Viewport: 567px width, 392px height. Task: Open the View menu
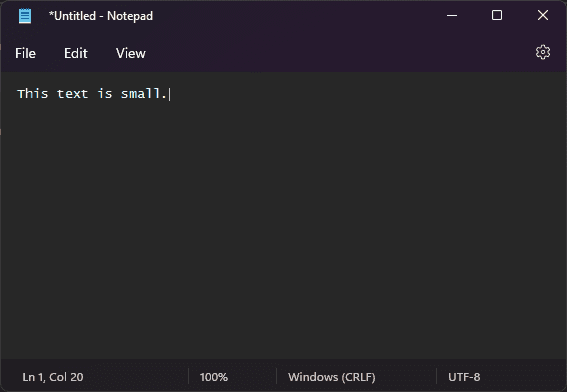[131, 54]
